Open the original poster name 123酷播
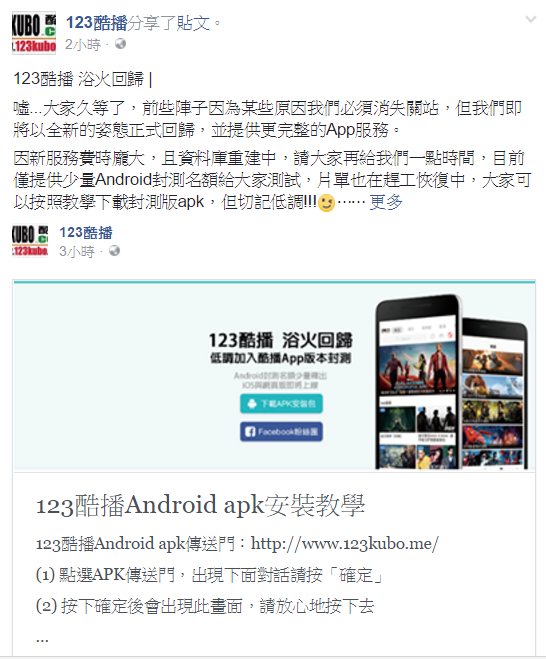 click(x=86, y=232)
